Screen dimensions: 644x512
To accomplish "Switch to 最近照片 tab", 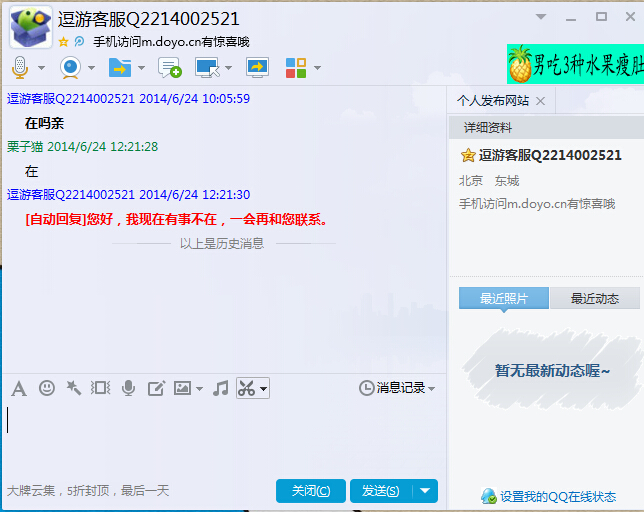I will tap(504, 298).
